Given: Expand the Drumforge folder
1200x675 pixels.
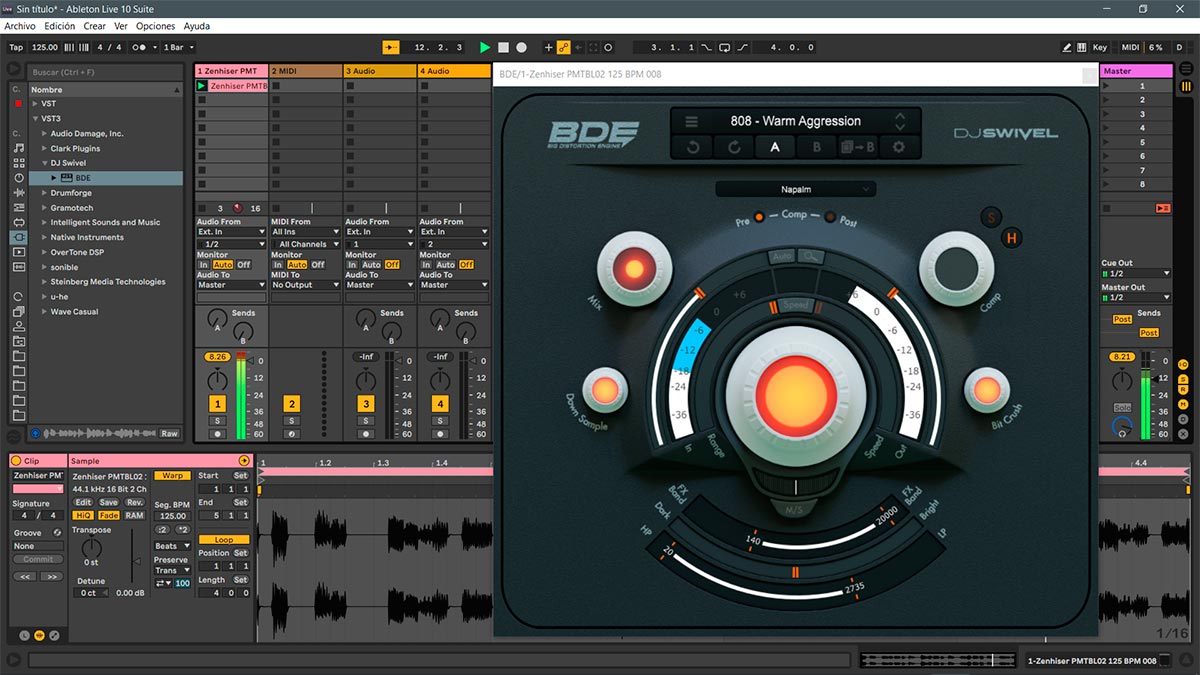Looking at the screenshot, I should [45, 193].
